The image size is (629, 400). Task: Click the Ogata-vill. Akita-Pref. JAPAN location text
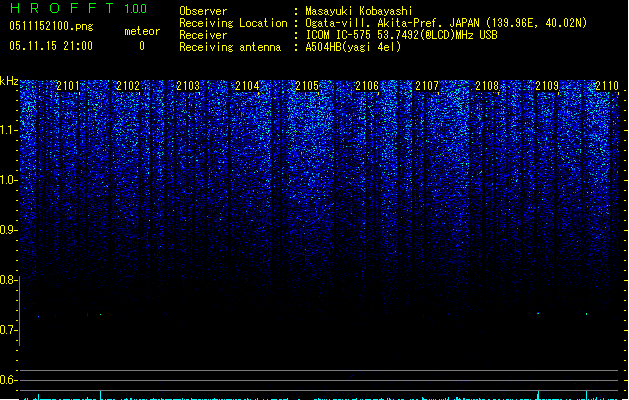pyautogui.click(x=446, y=23)
